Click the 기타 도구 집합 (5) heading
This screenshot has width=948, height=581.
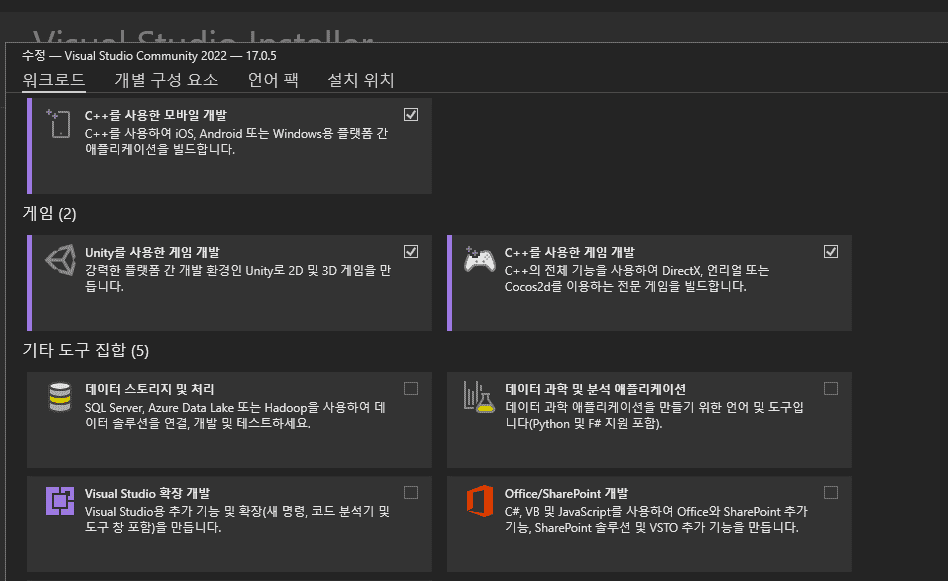(x=86, y=350)
